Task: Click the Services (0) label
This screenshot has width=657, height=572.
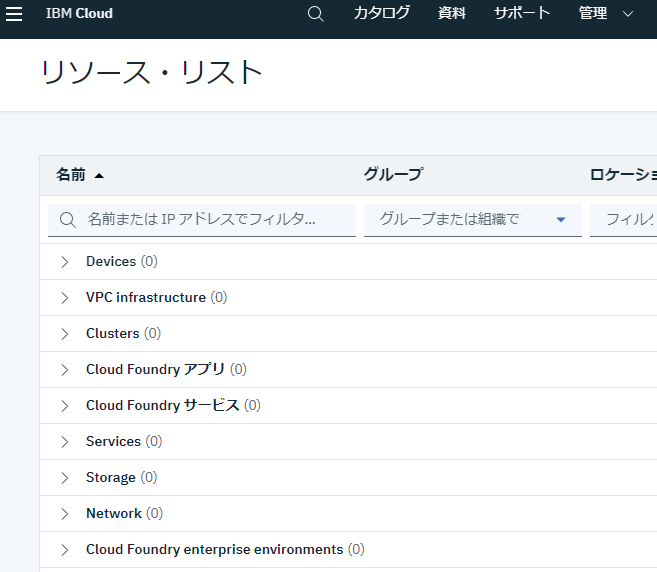Action: [x=124, y=442]
